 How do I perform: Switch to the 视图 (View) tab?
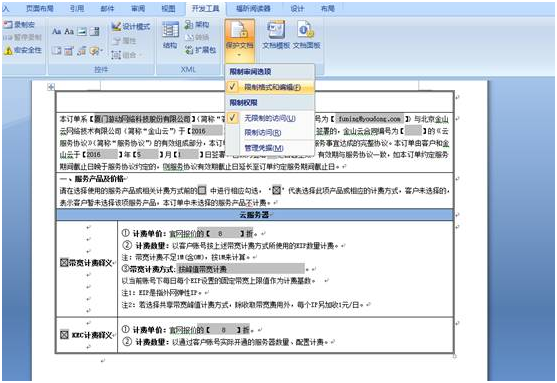tap(168, 9)
